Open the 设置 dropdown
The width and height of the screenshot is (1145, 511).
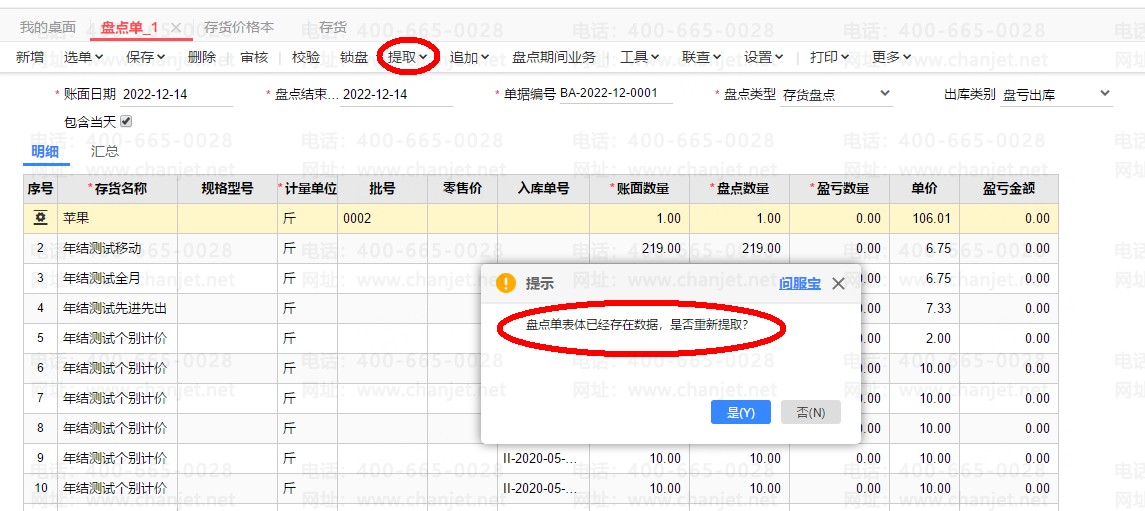coord(764,57)
